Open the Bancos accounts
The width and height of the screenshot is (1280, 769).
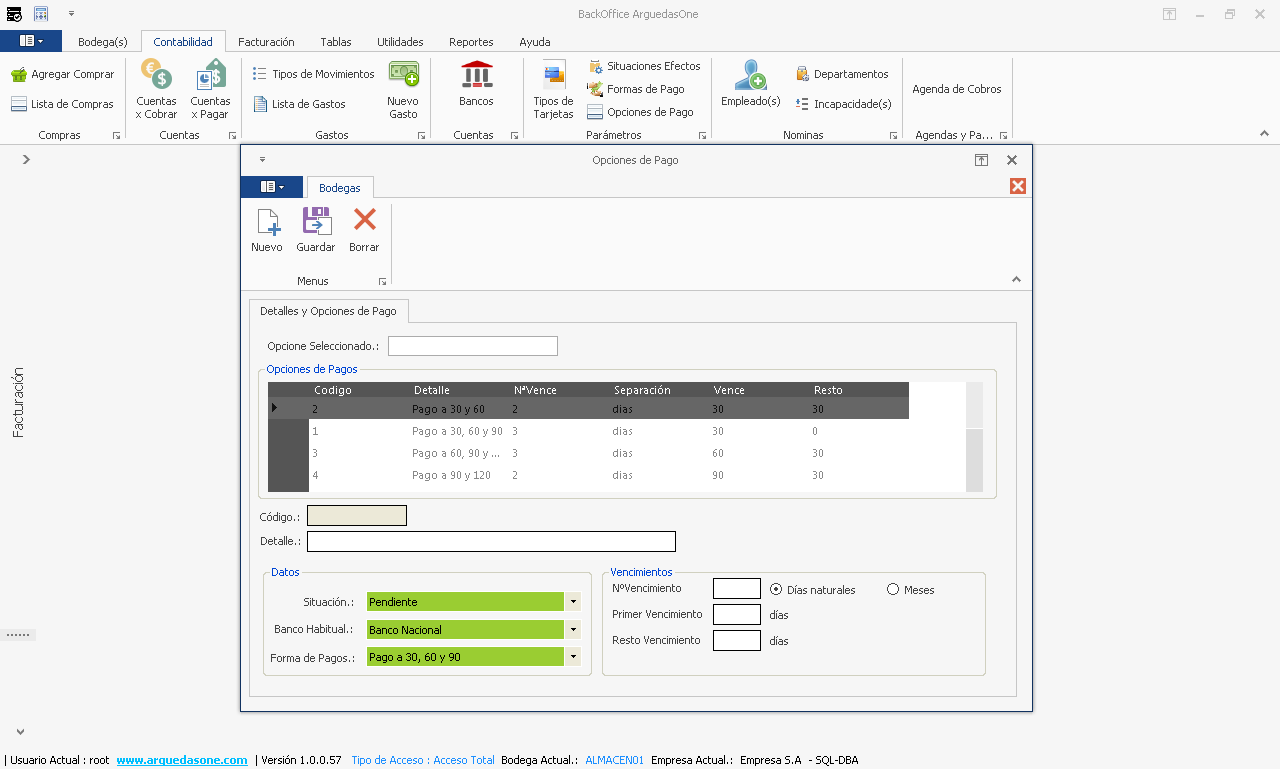(476, 84)
